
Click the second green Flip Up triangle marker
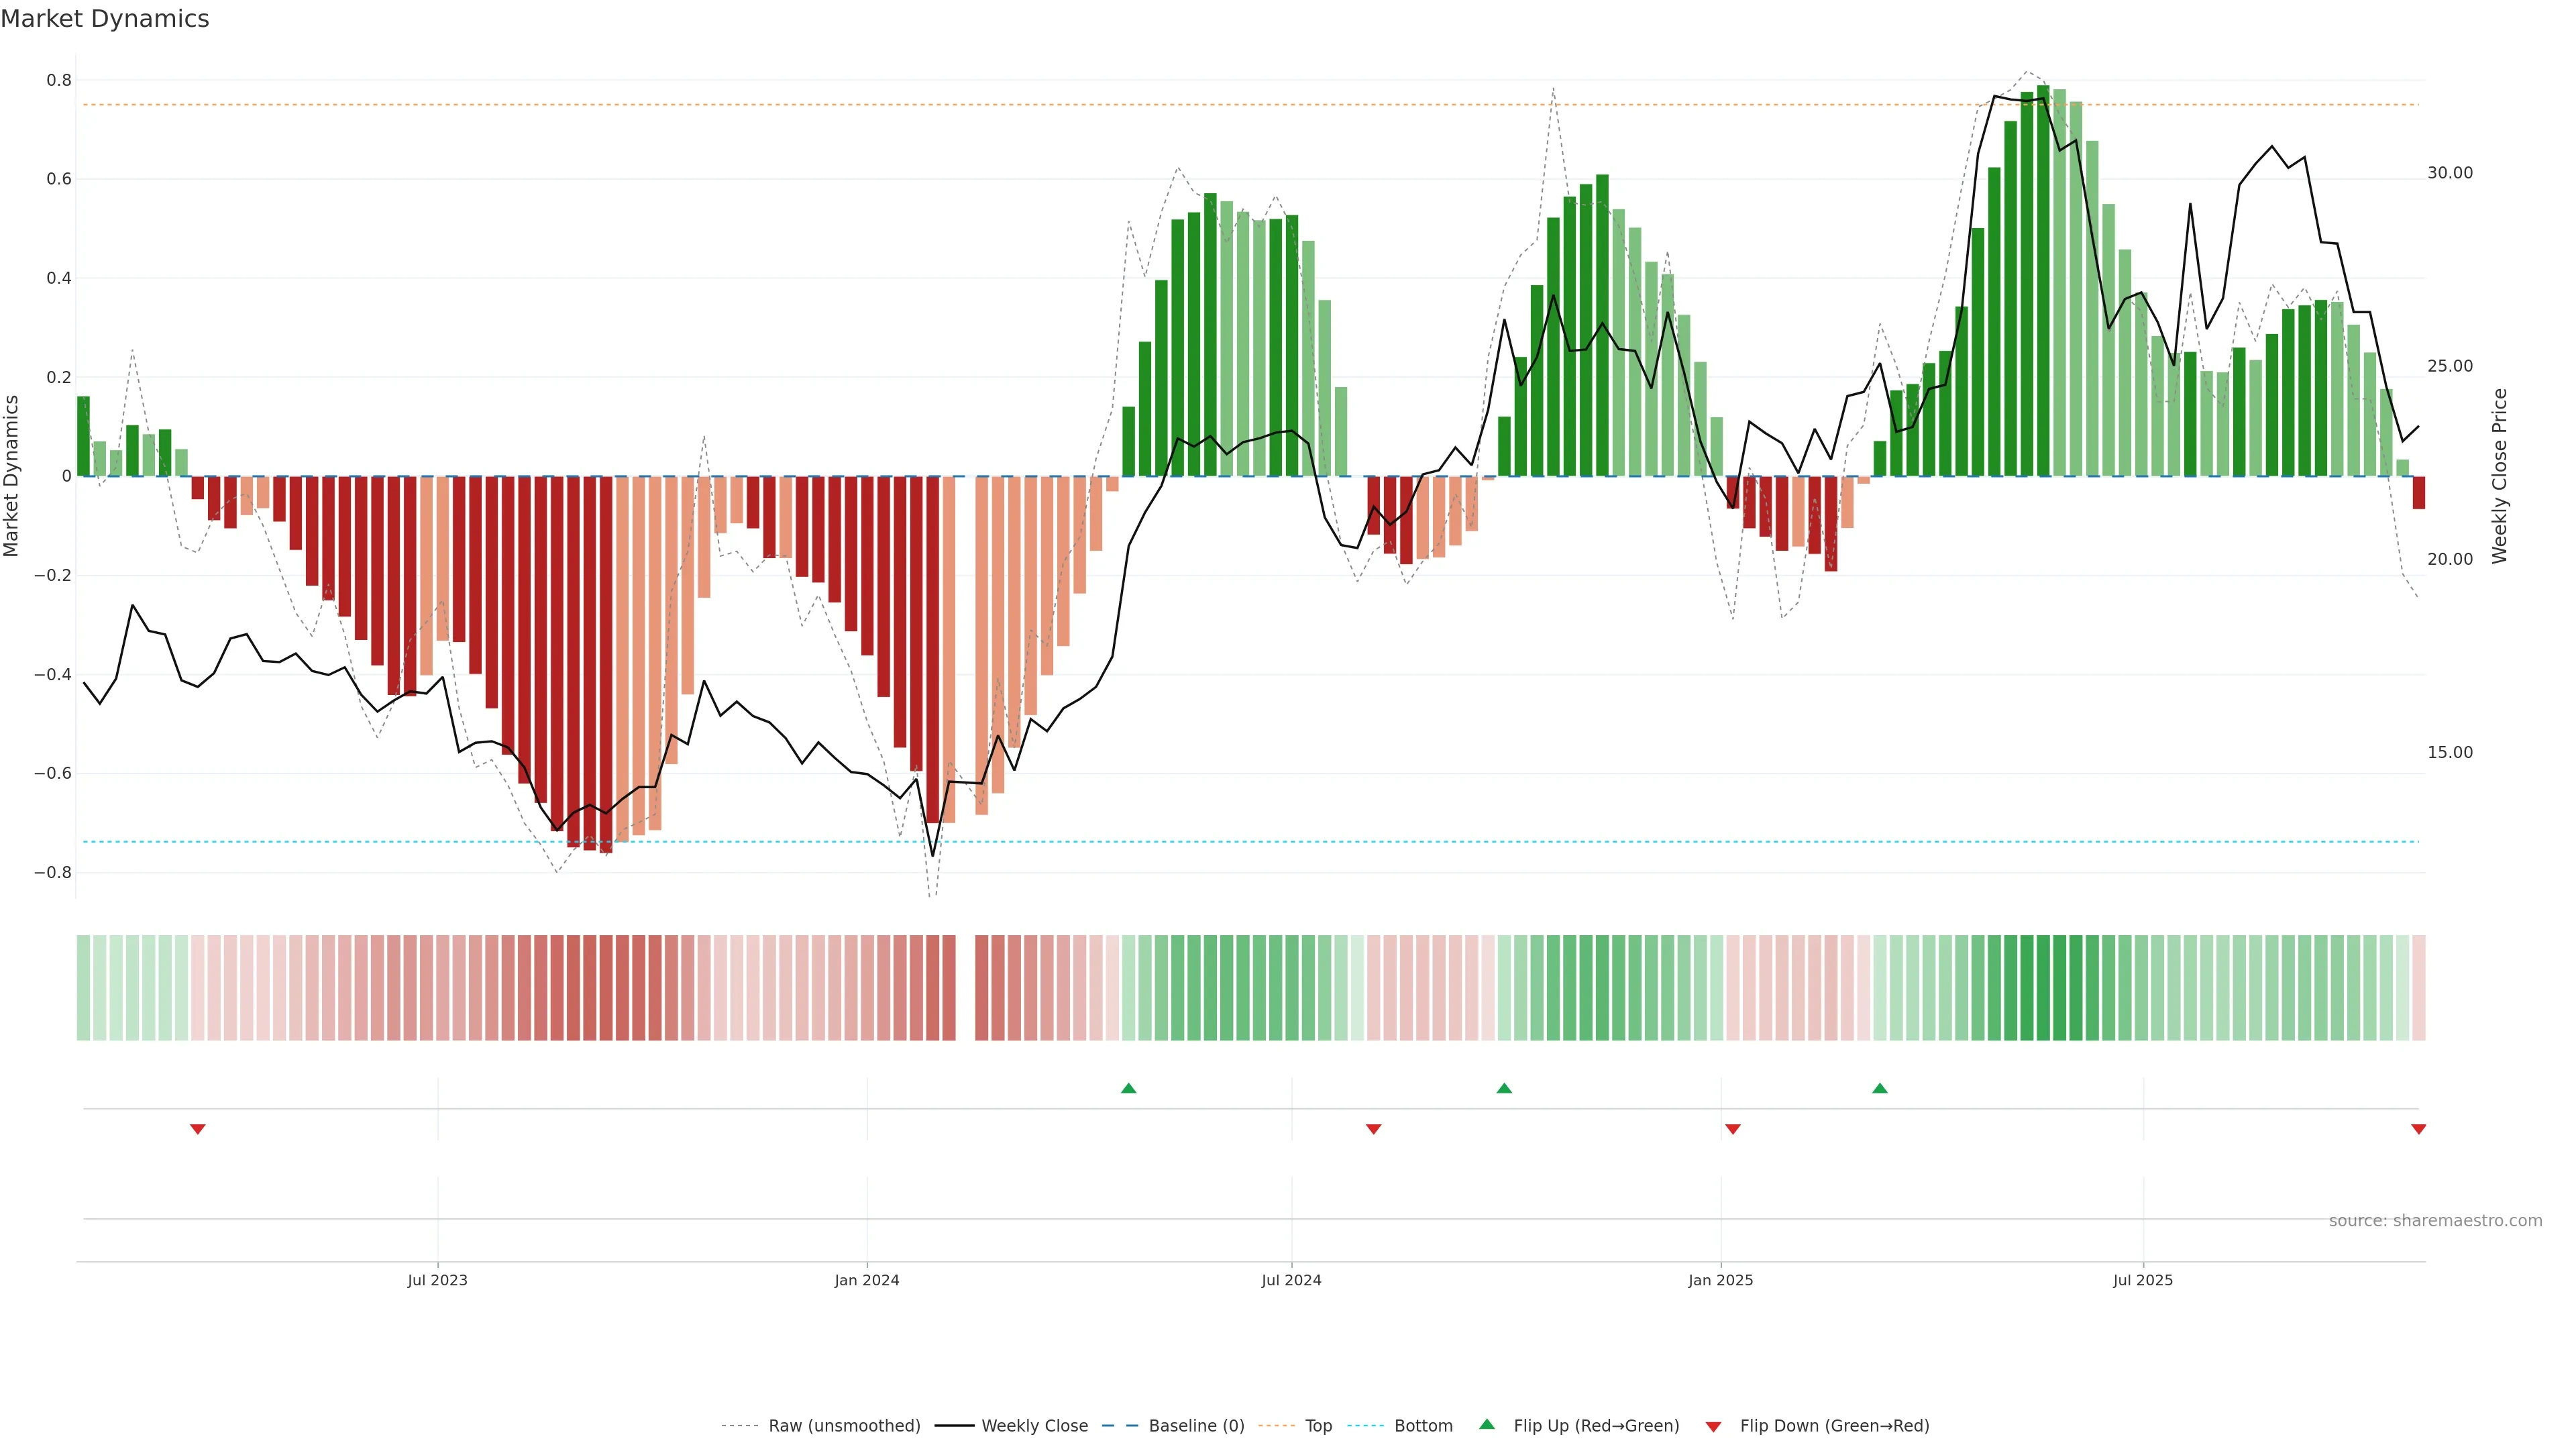1504,1088
